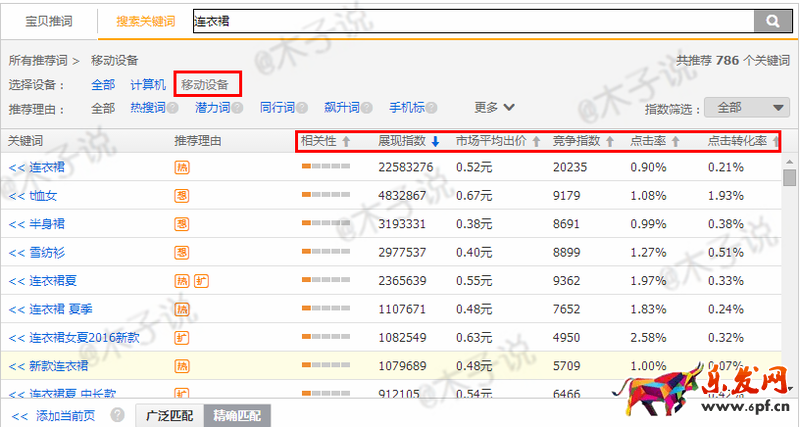This screenshot has width=800, height=427.
Task: Expand the 更多 recommendation reasons
Action: (495, 108)
